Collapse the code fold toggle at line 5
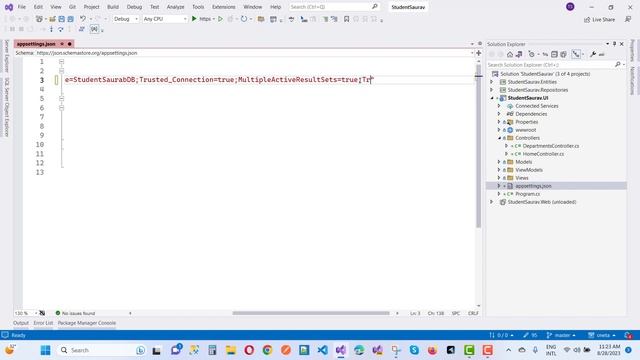Viewport: 640px width, 360px height. pos(62,98)
